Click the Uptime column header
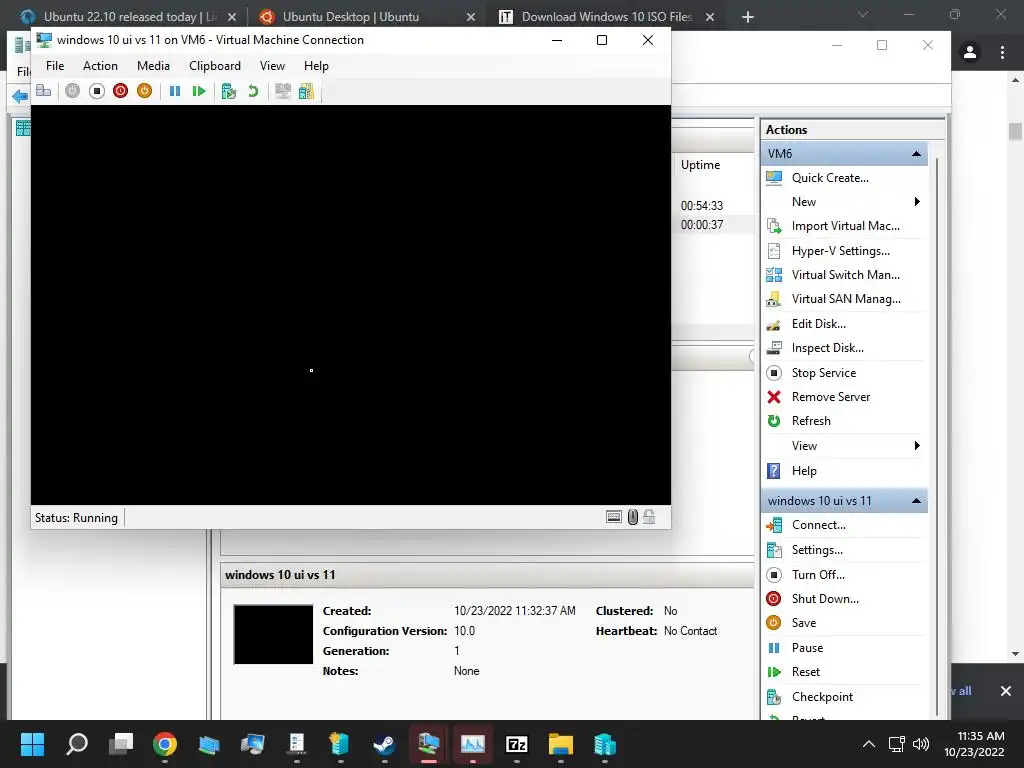Image resolution: width=1024 pixels, height=768 pixels. [x=700, y=165]
